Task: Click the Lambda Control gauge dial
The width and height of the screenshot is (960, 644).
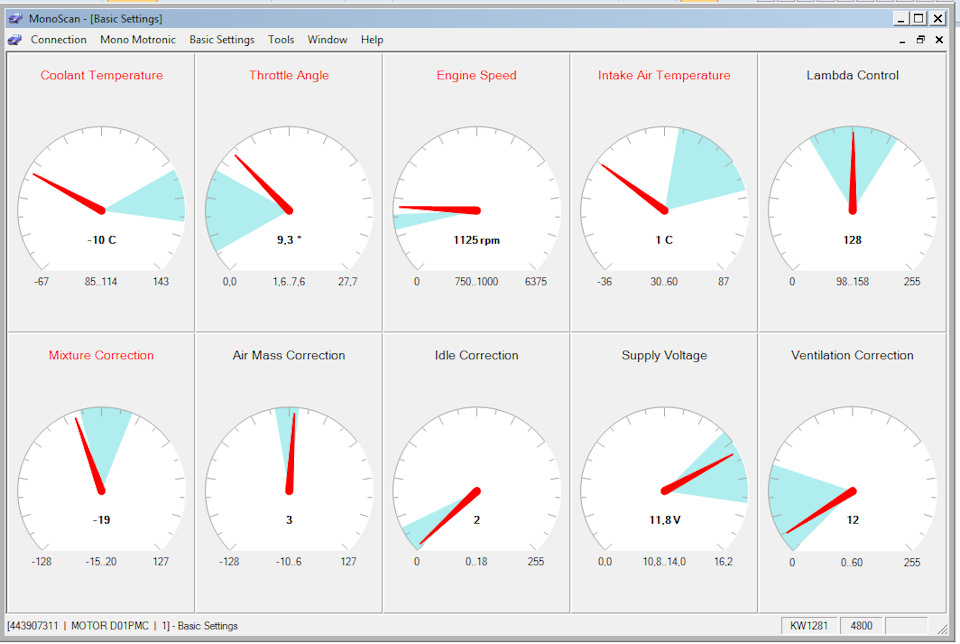Action: coord(852,198)
